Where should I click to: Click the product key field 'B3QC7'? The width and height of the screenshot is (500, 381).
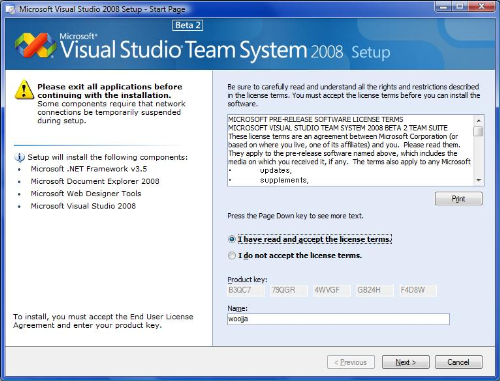[x=246, y=290]
